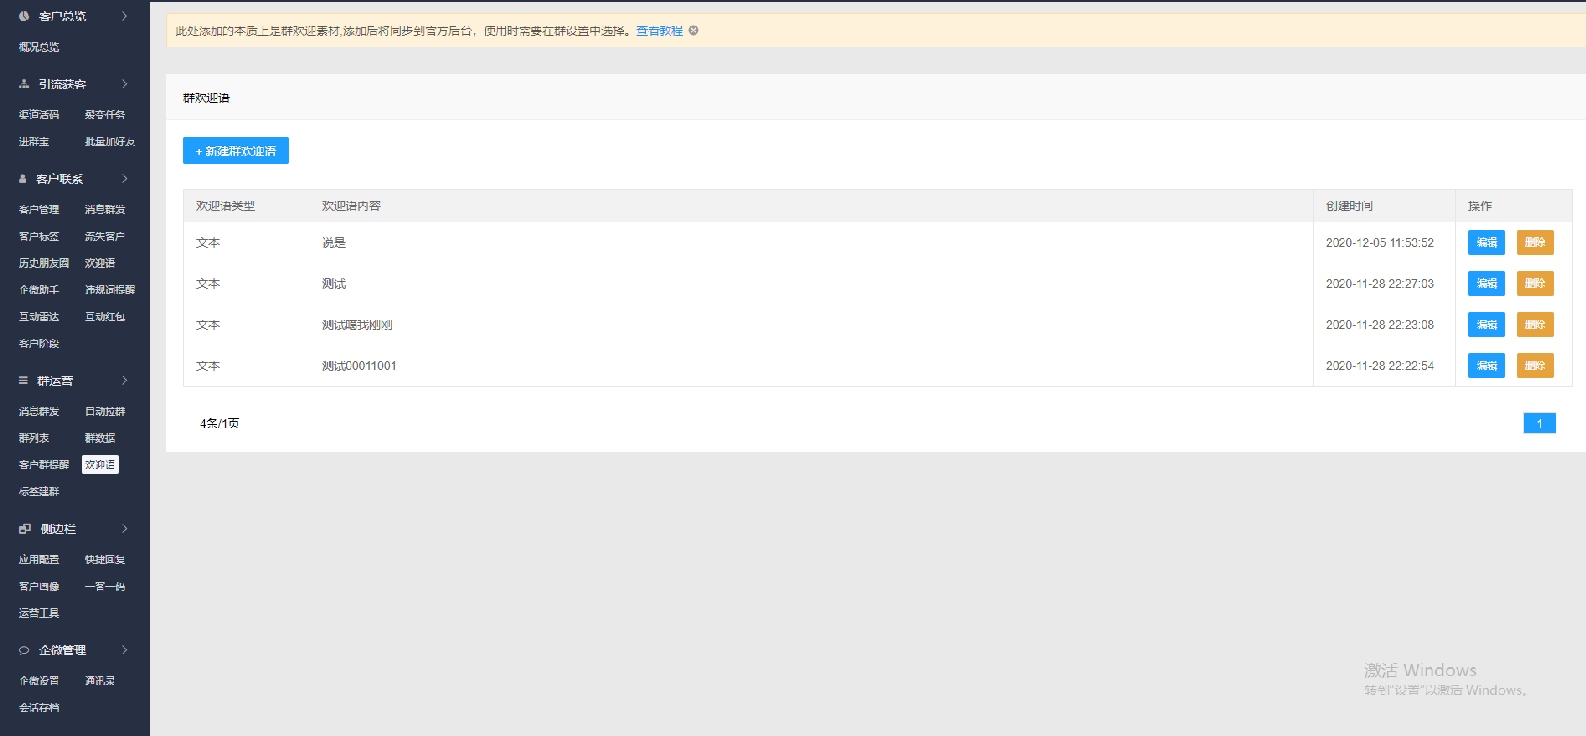Screen dimensions: 1586x736
Task: Open the 查看教程 link in the notice
Action: (x=660, y=31)
